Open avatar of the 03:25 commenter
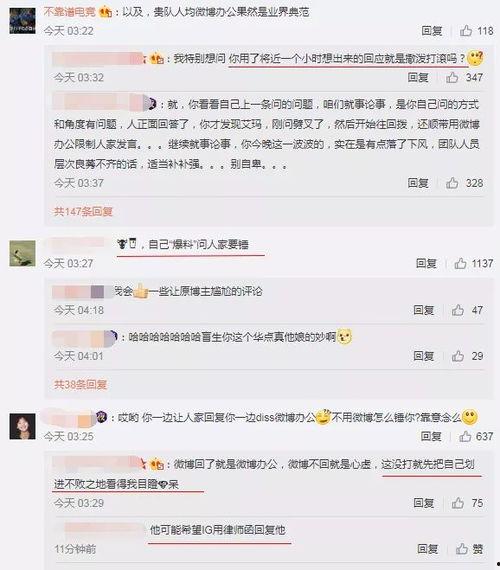500x570 pixels. [23, 426]
